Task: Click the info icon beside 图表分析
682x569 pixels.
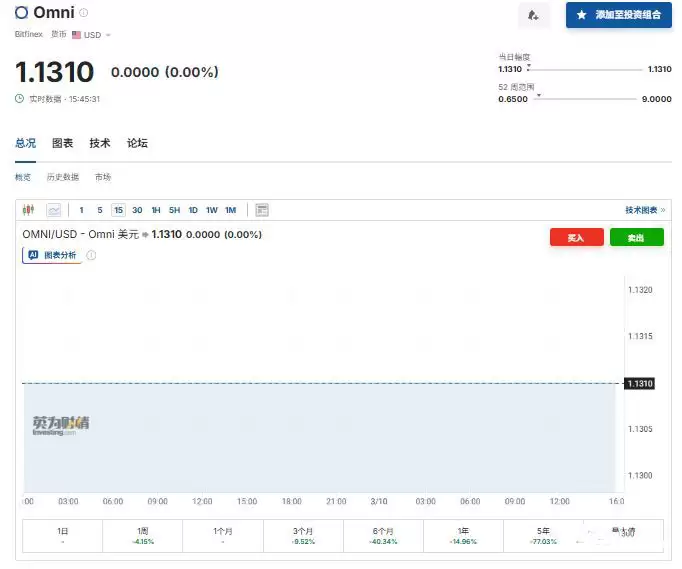Action: (x=91, y=255)
